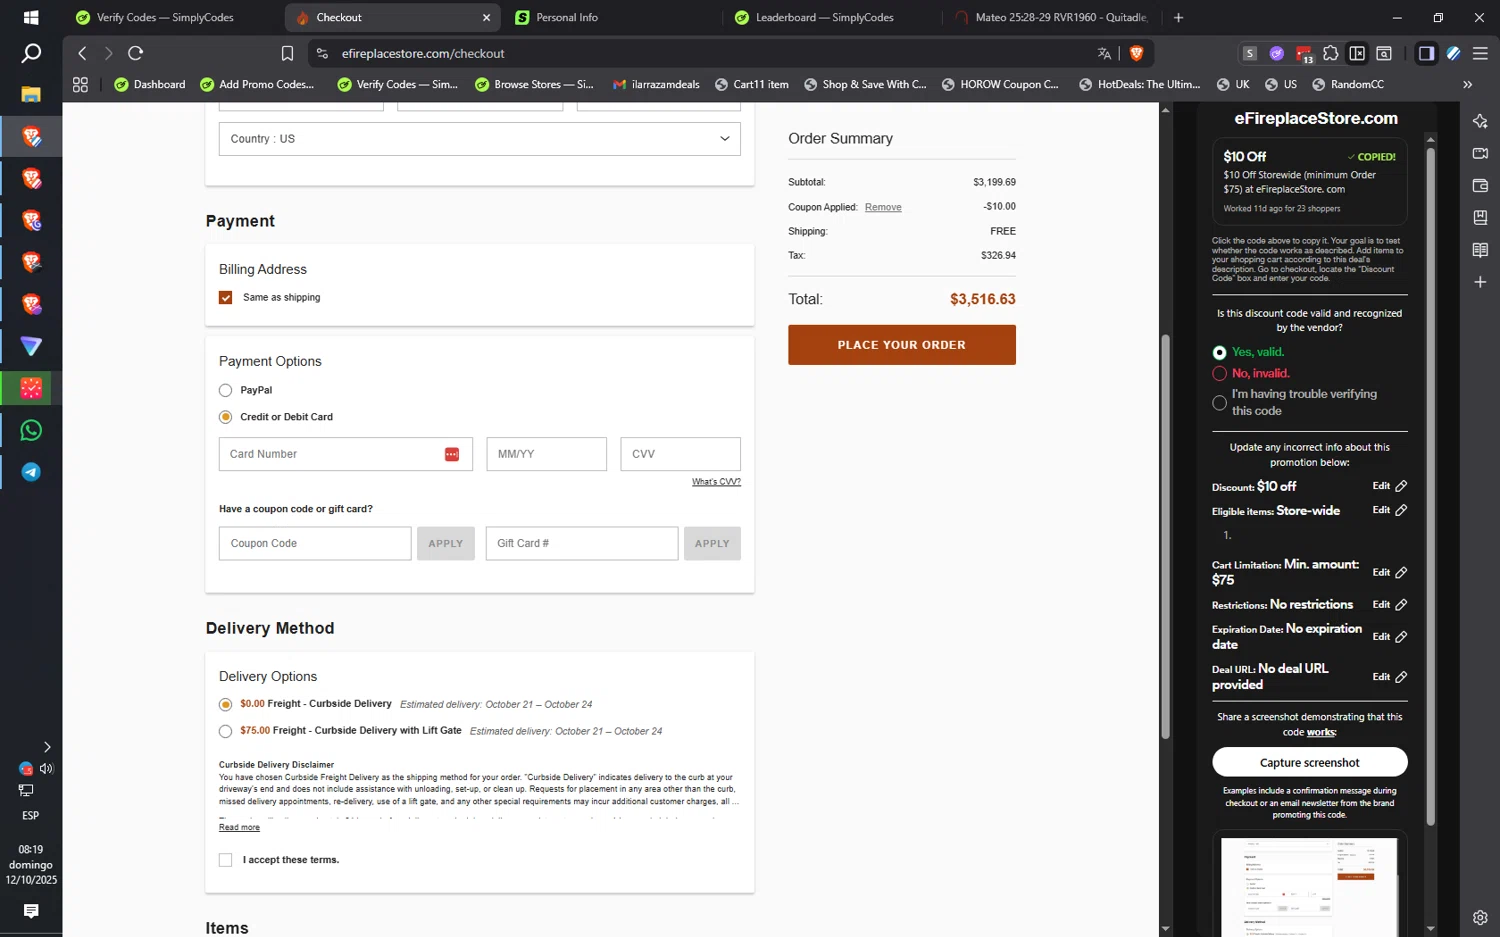Apply the gift card button
The width and height of the screenshot is (1500, 937).
pyautogui.click(x=712, y=544)
